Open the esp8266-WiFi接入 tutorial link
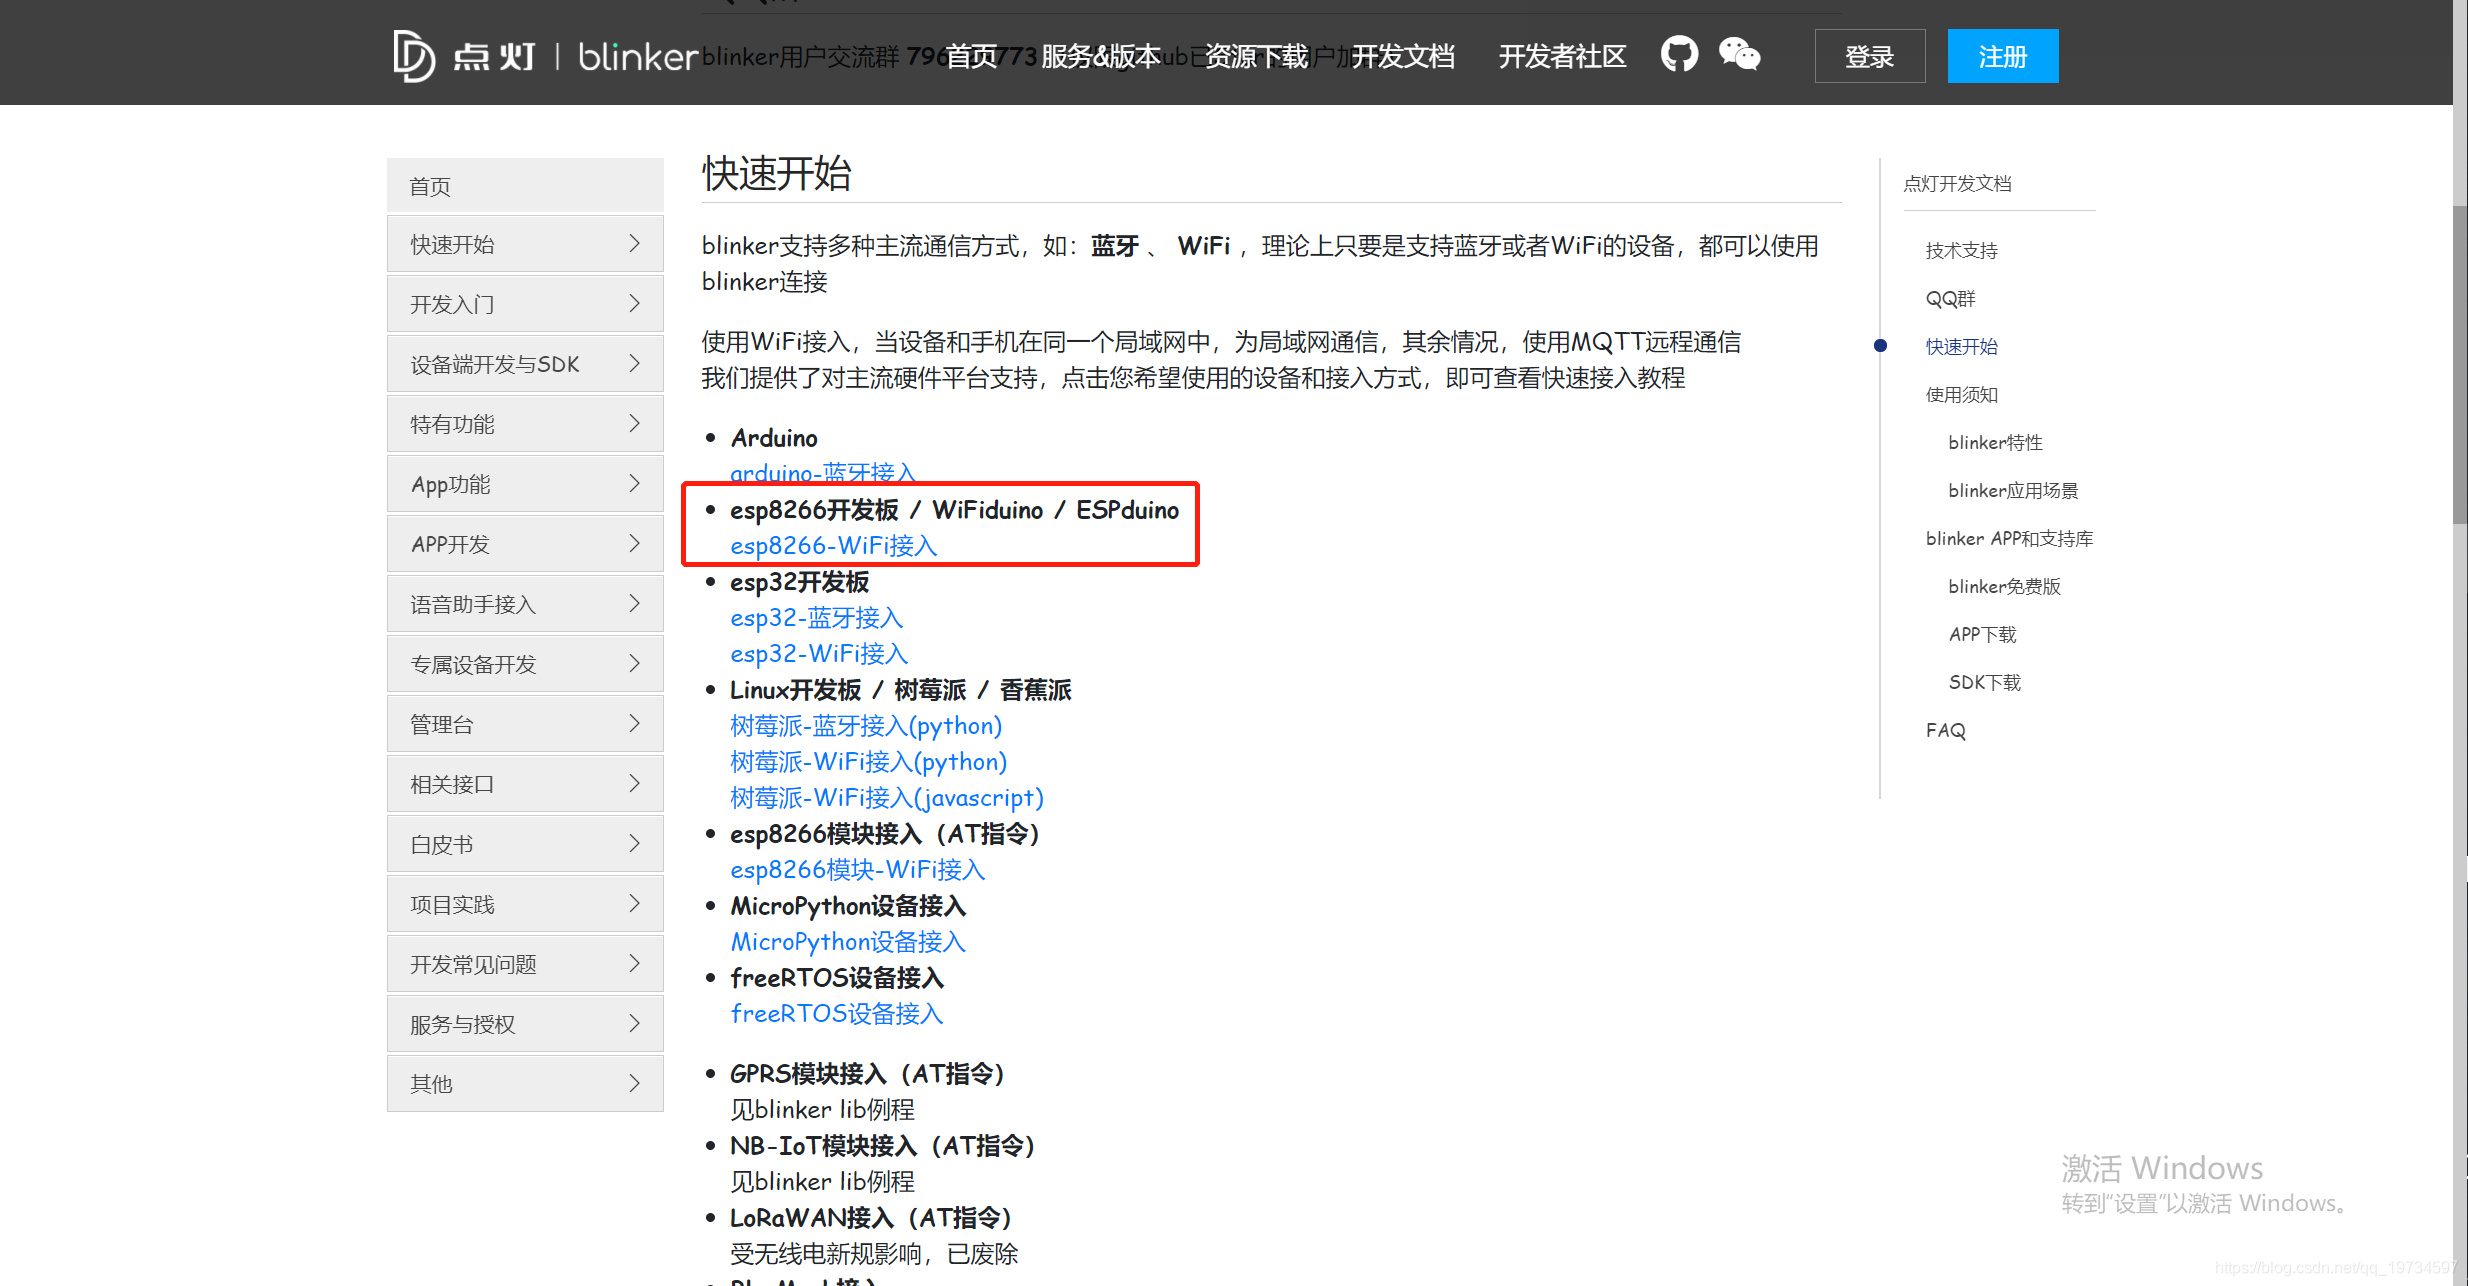The width and height of the screenshot is (2468, 1286). coord(833,545)
